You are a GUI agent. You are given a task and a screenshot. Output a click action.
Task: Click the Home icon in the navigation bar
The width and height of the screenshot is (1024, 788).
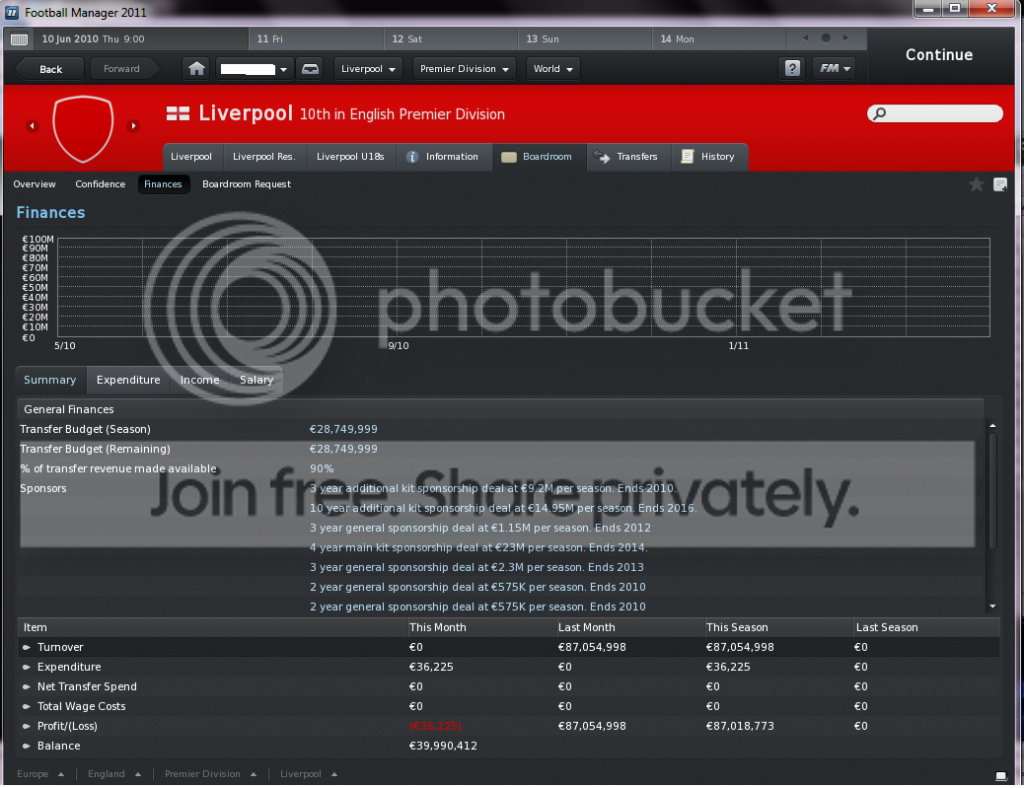pos(197,69)
